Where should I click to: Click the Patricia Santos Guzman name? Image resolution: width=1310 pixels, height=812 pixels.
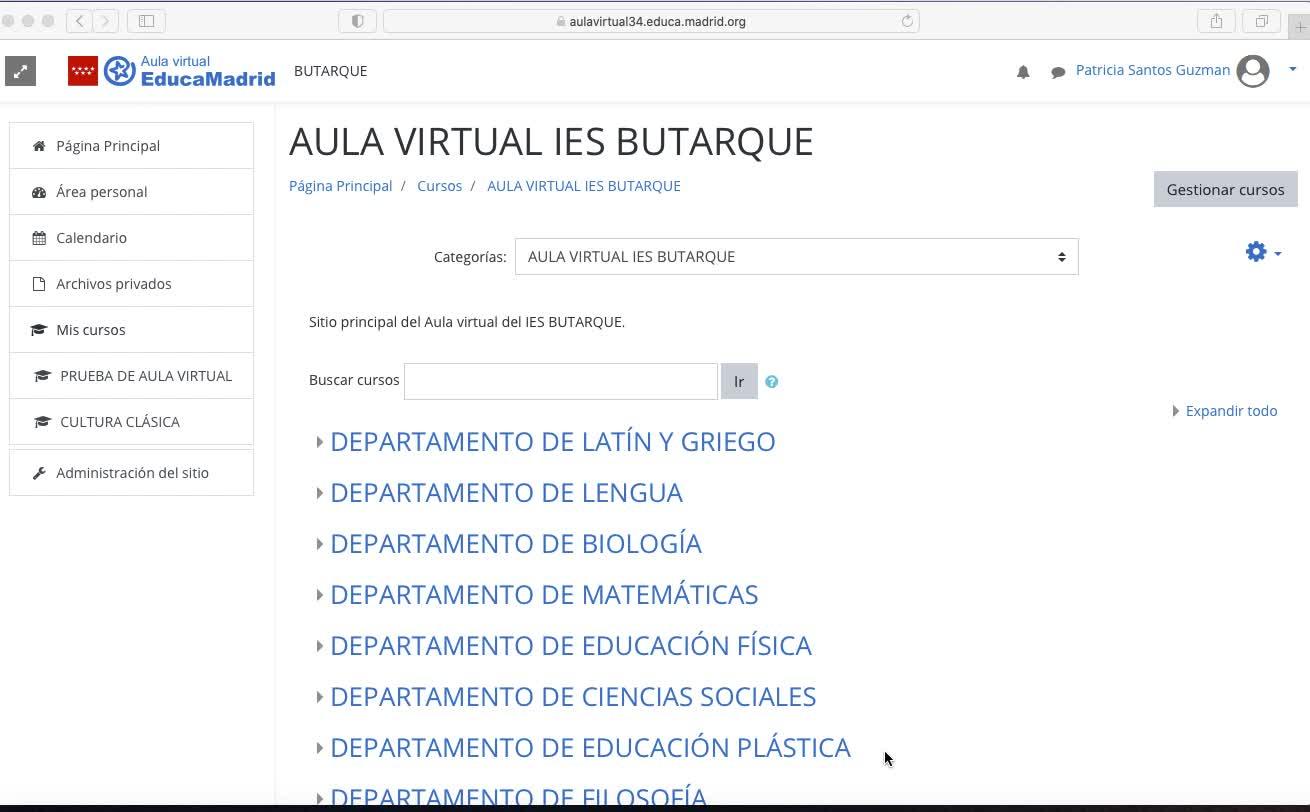(1152, 70)
